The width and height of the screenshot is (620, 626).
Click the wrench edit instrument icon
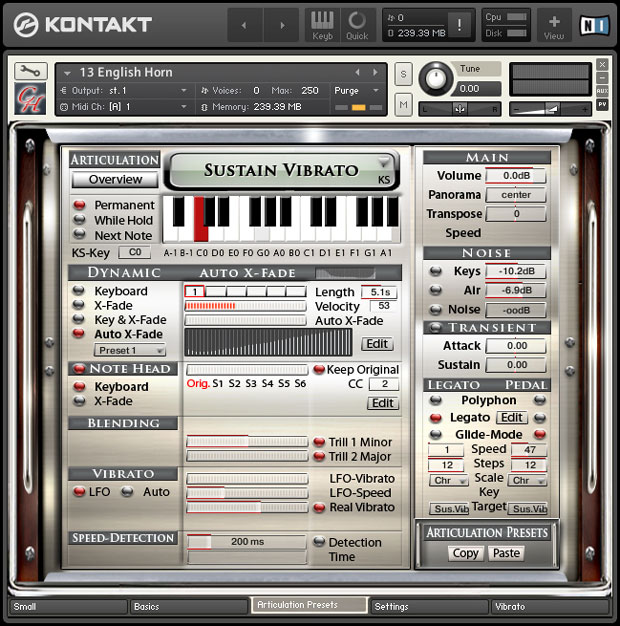click(x=29, y=71)
